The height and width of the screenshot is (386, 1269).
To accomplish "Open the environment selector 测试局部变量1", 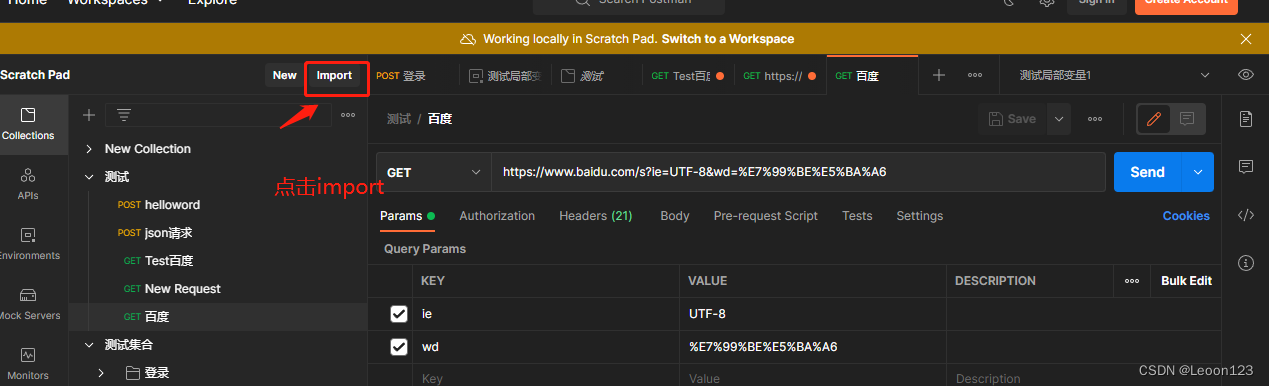I will click(x=1114, y=75).
